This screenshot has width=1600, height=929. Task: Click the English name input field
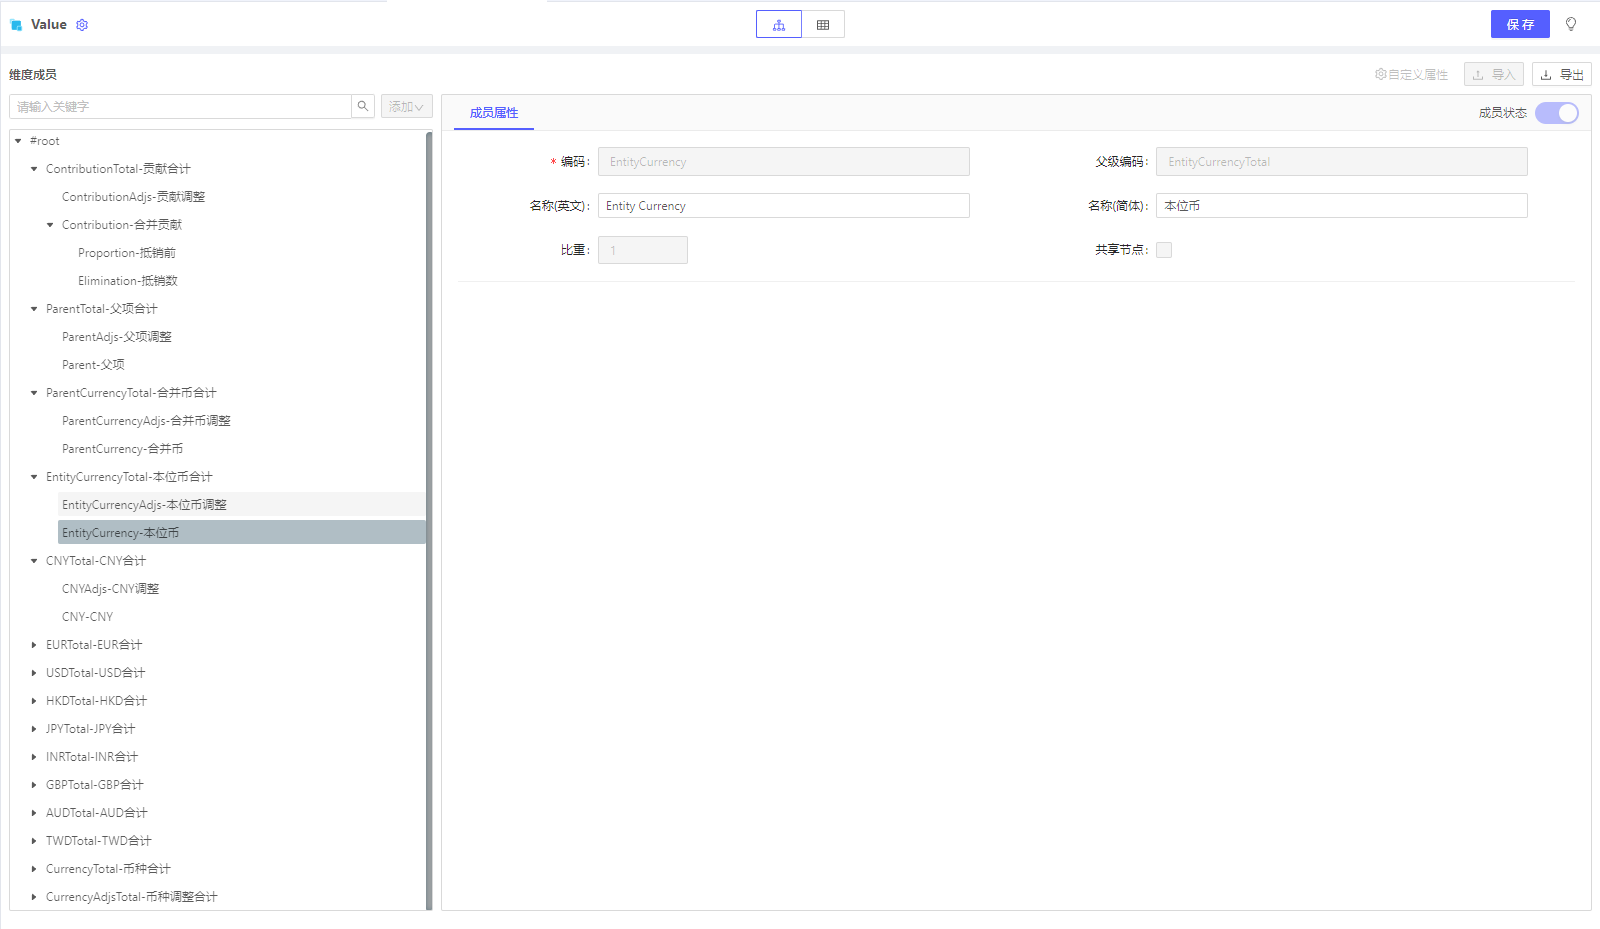pyautogui.click(x=783, y=206)
